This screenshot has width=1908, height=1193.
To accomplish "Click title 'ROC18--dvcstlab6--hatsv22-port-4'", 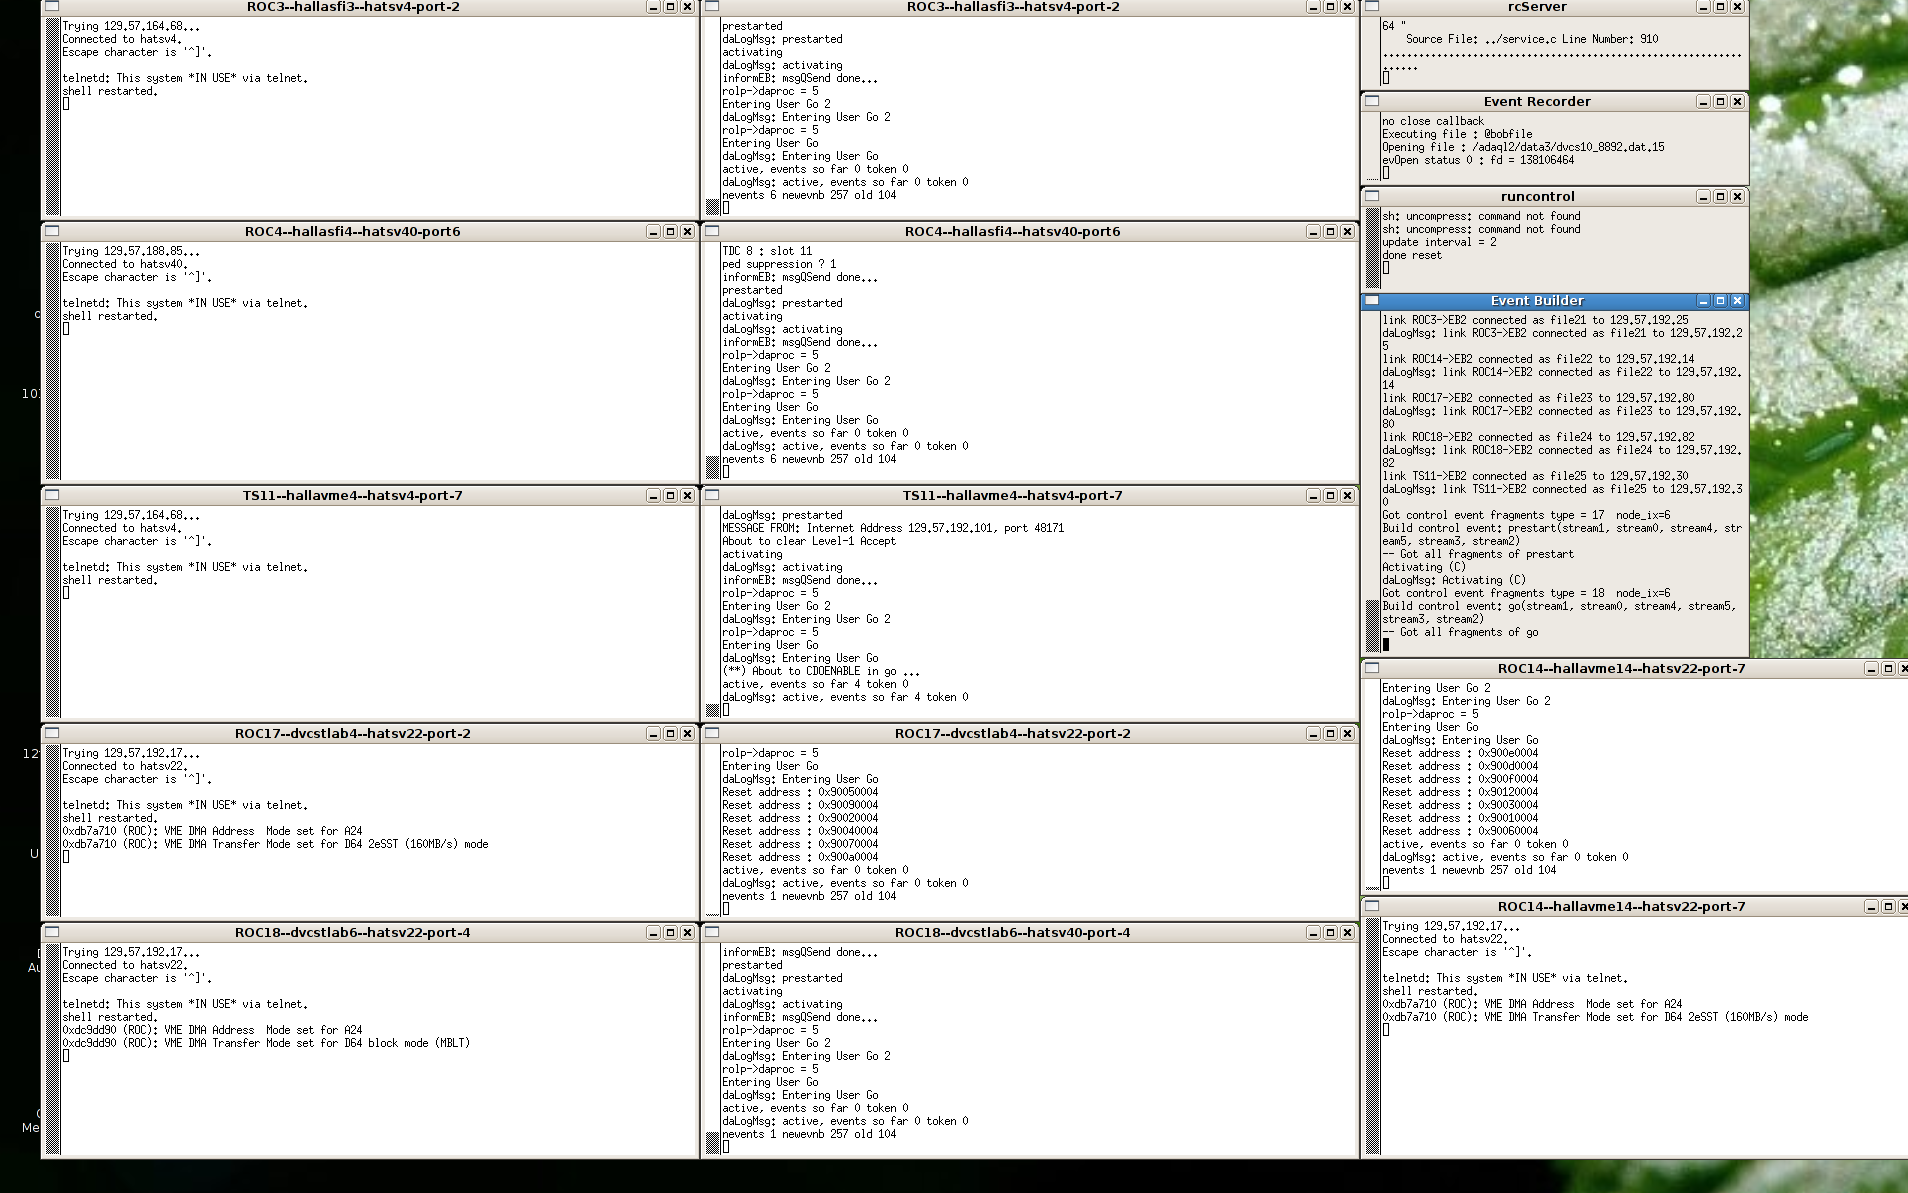I will pos(352,932).
